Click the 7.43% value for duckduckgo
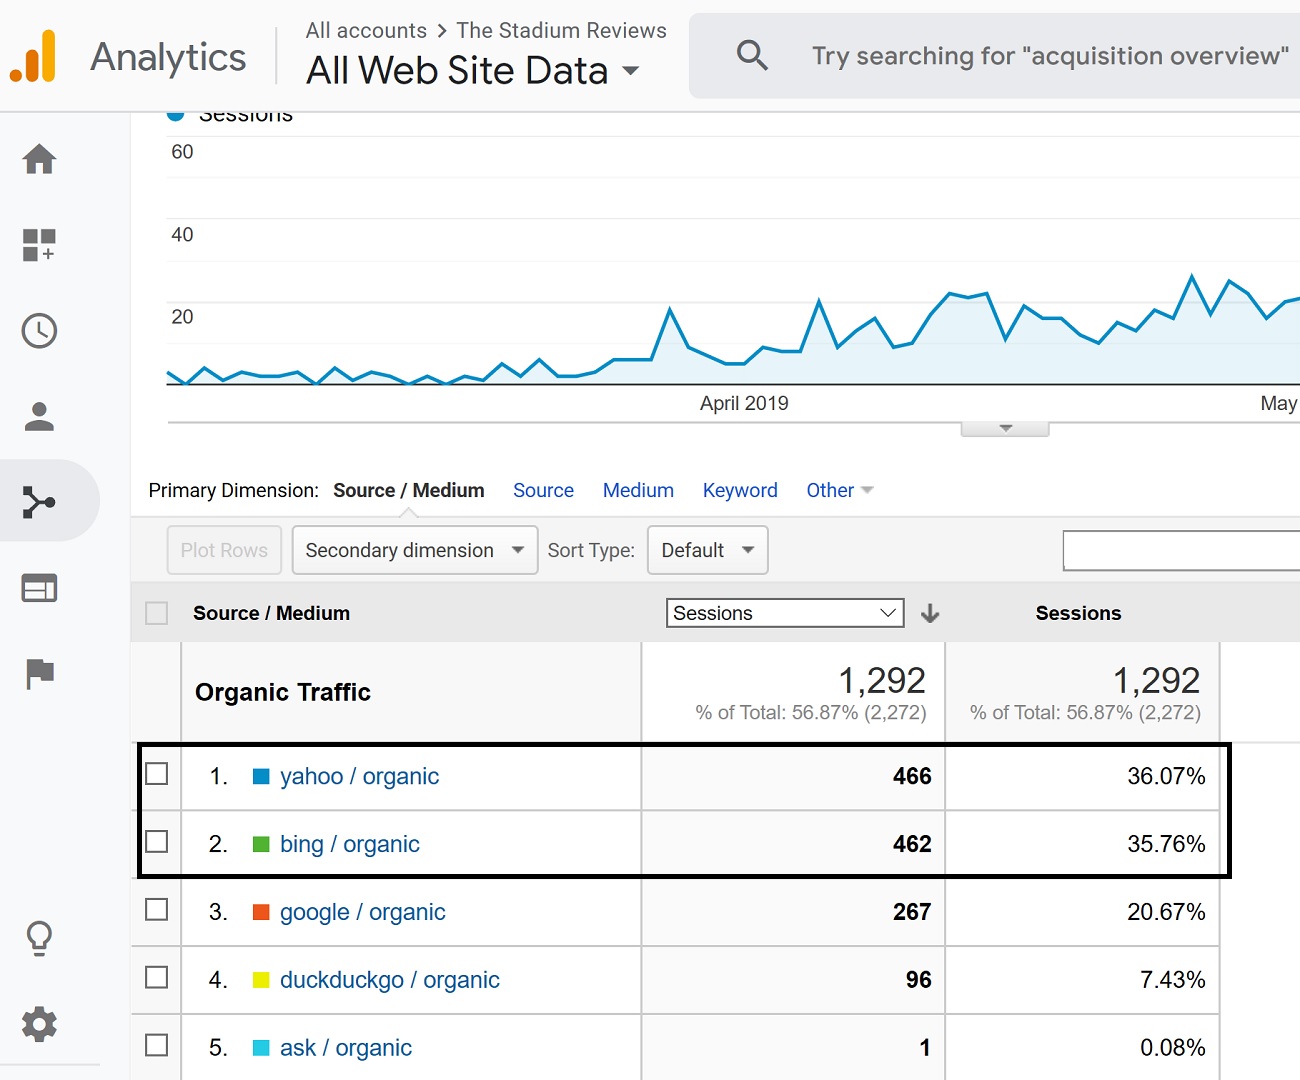Viewport: 1300px width, 1080px height. 1173,980
